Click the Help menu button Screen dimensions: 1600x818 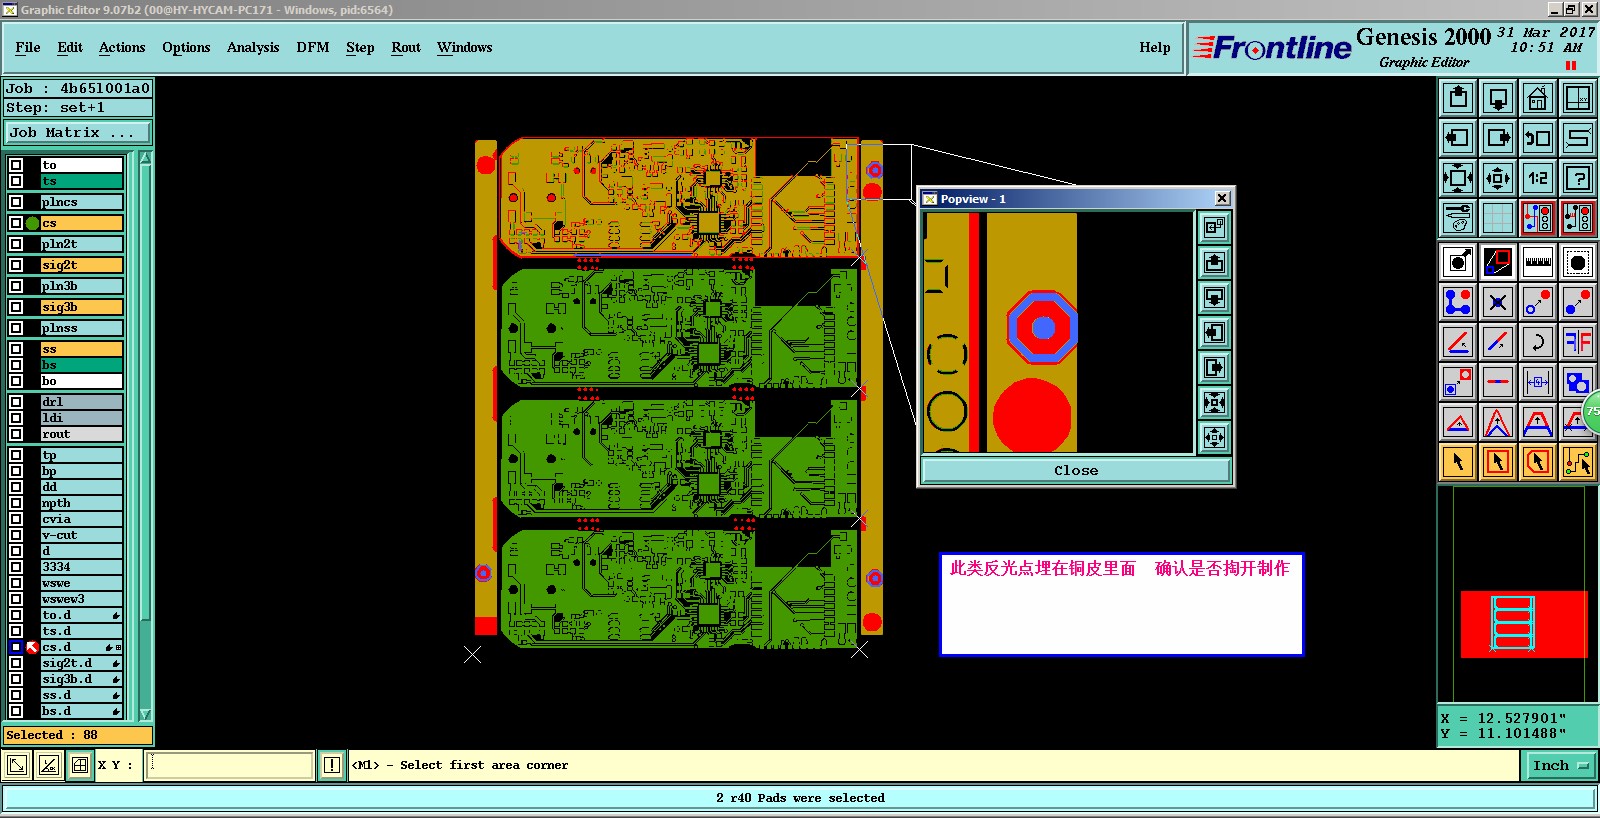point(1155,47)
